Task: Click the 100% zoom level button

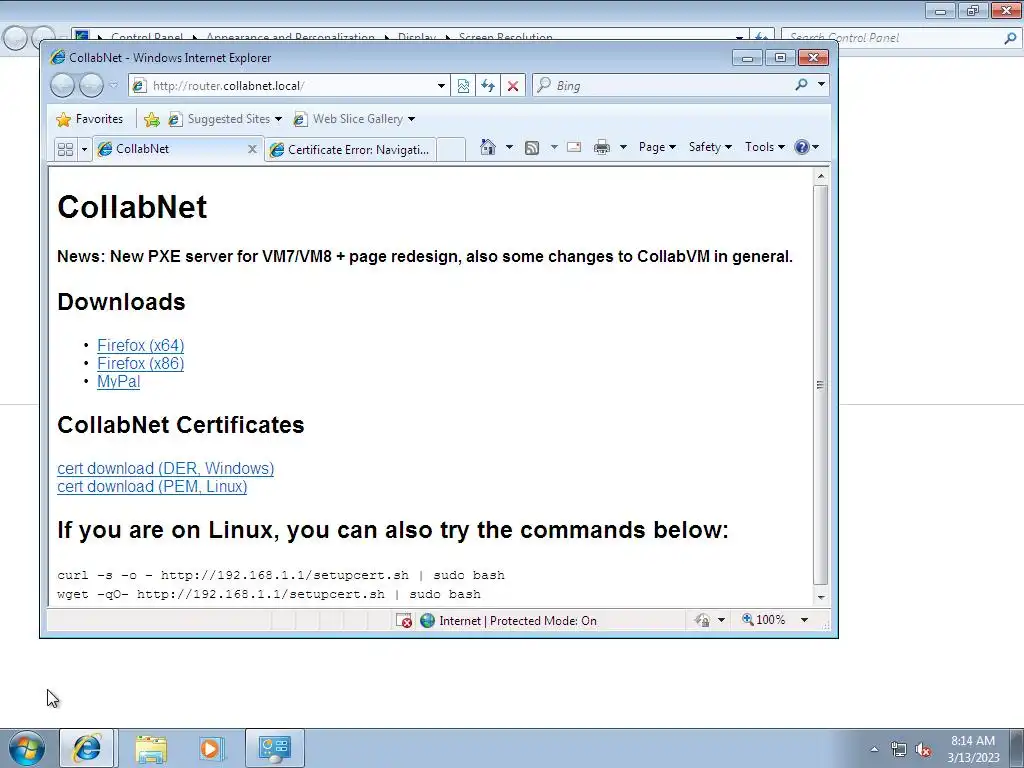Action: coord(763,620)
